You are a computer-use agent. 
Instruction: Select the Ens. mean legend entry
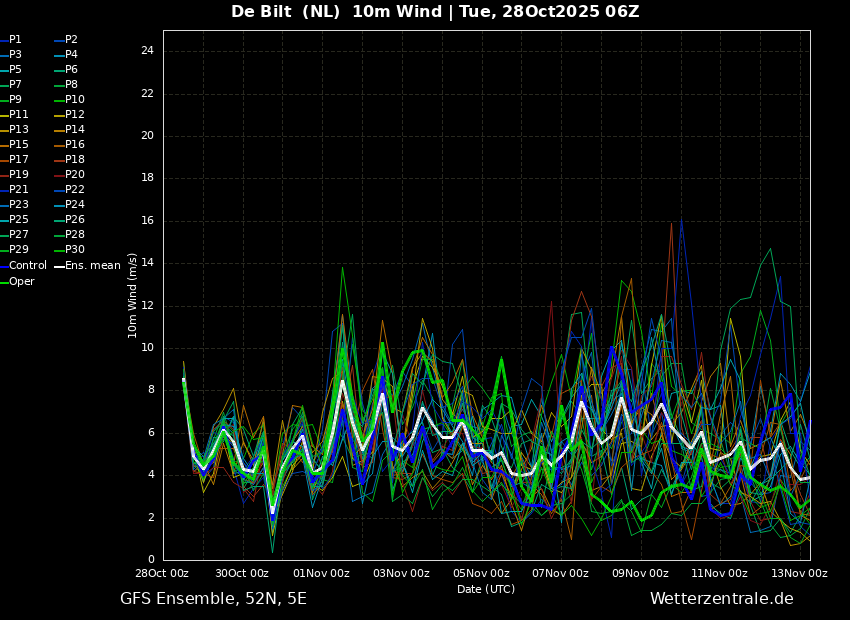(x=88, y=266)
